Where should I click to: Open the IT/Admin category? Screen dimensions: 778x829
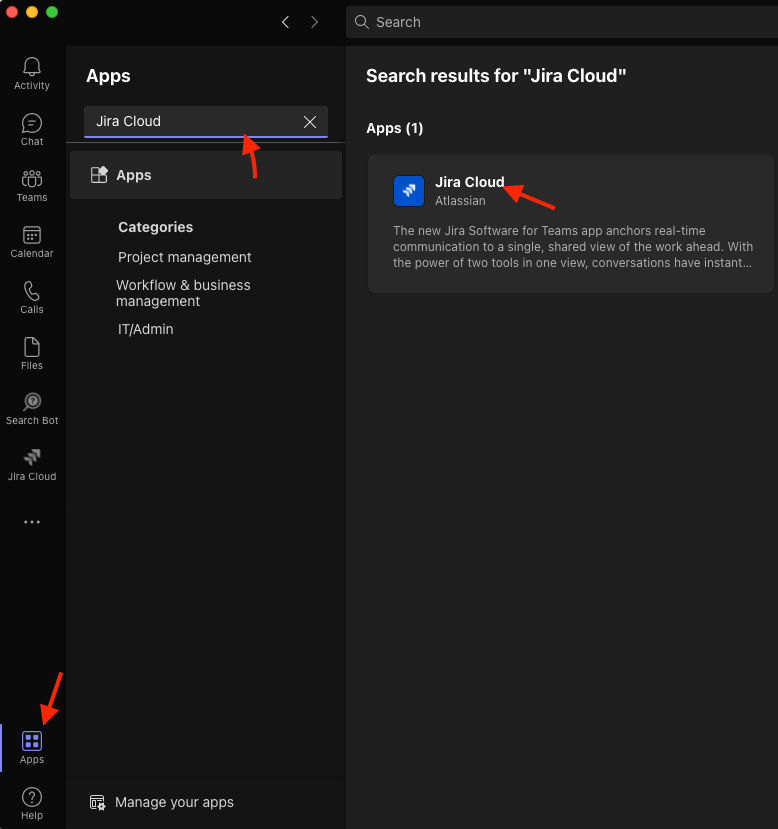click(145, 328)
